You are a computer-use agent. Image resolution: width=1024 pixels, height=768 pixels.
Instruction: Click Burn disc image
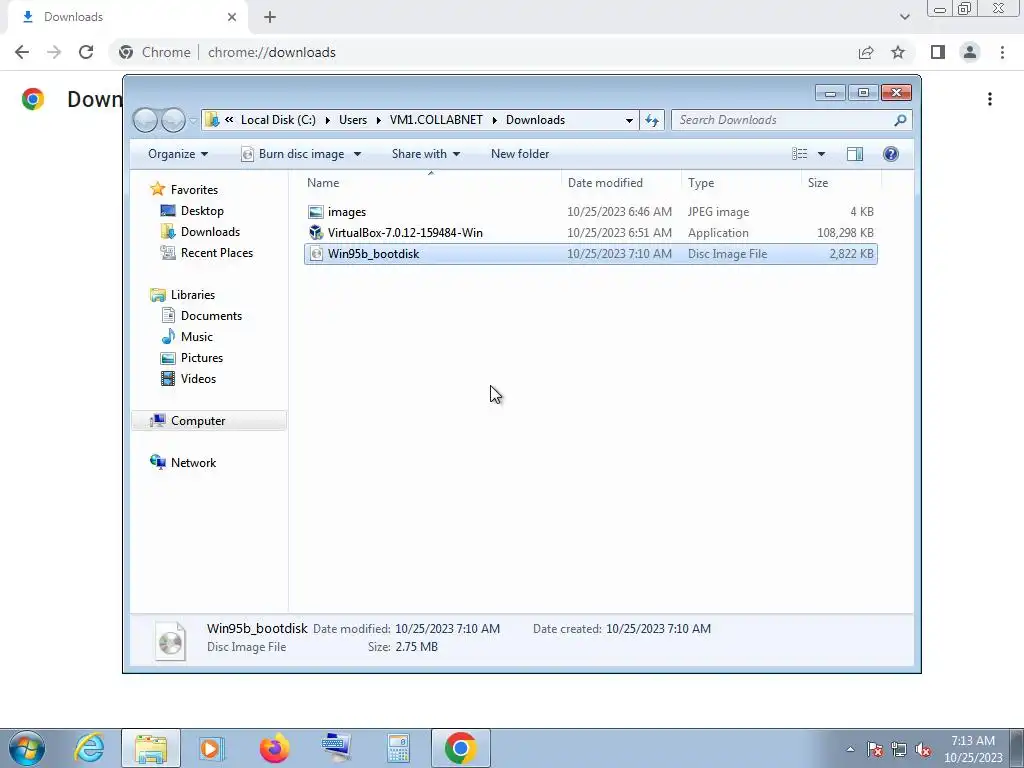tap(293, 154)
